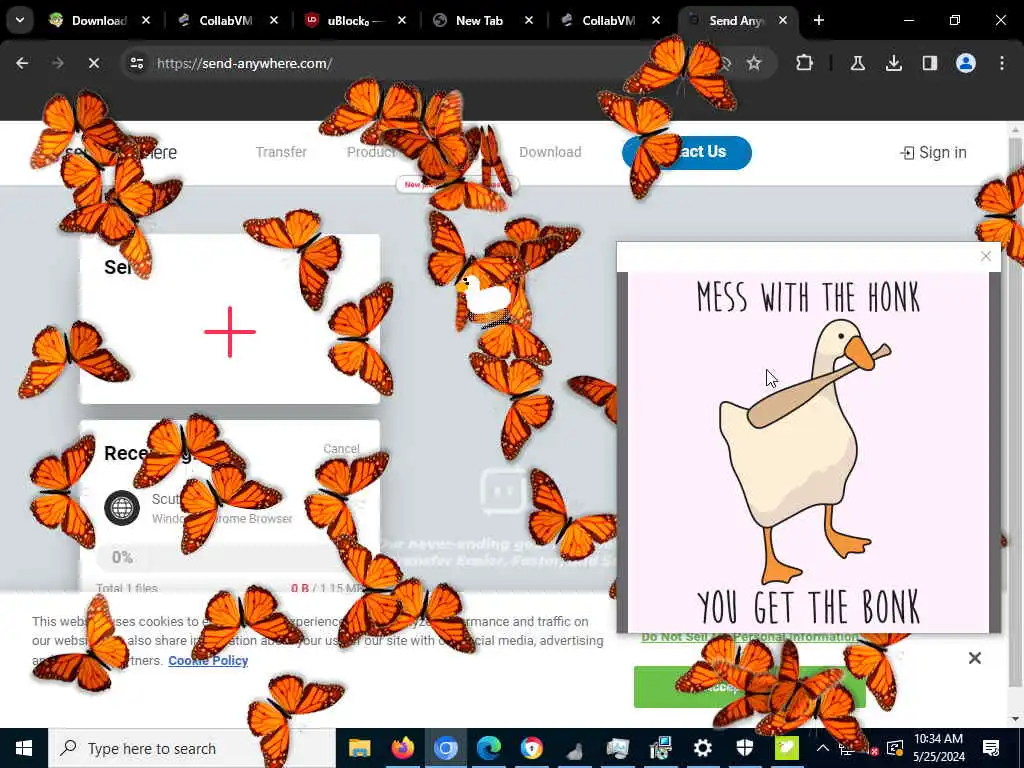Toggle the browser side panel

(x=929, y=63)
